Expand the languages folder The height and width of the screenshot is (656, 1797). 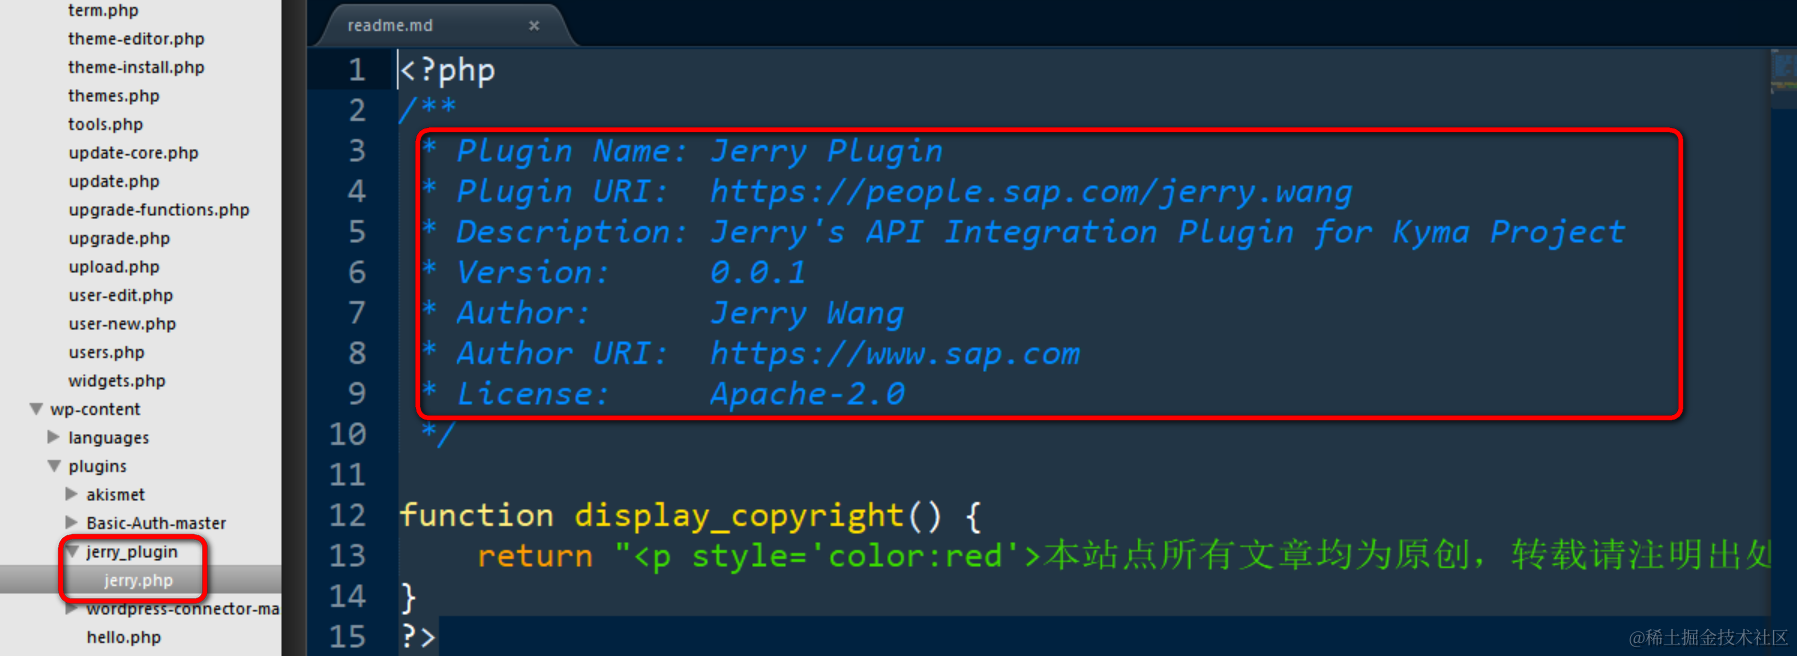point(54,437)
